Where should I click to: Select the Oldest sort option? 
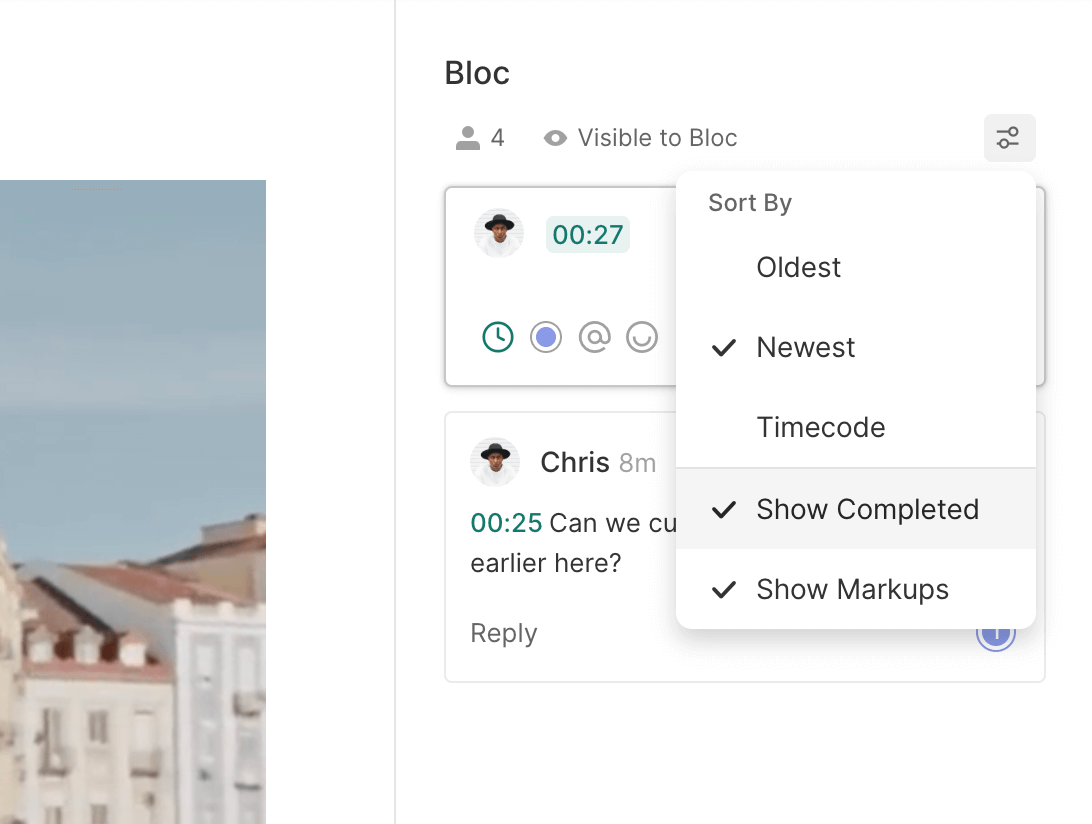click(x=798, y=267)
